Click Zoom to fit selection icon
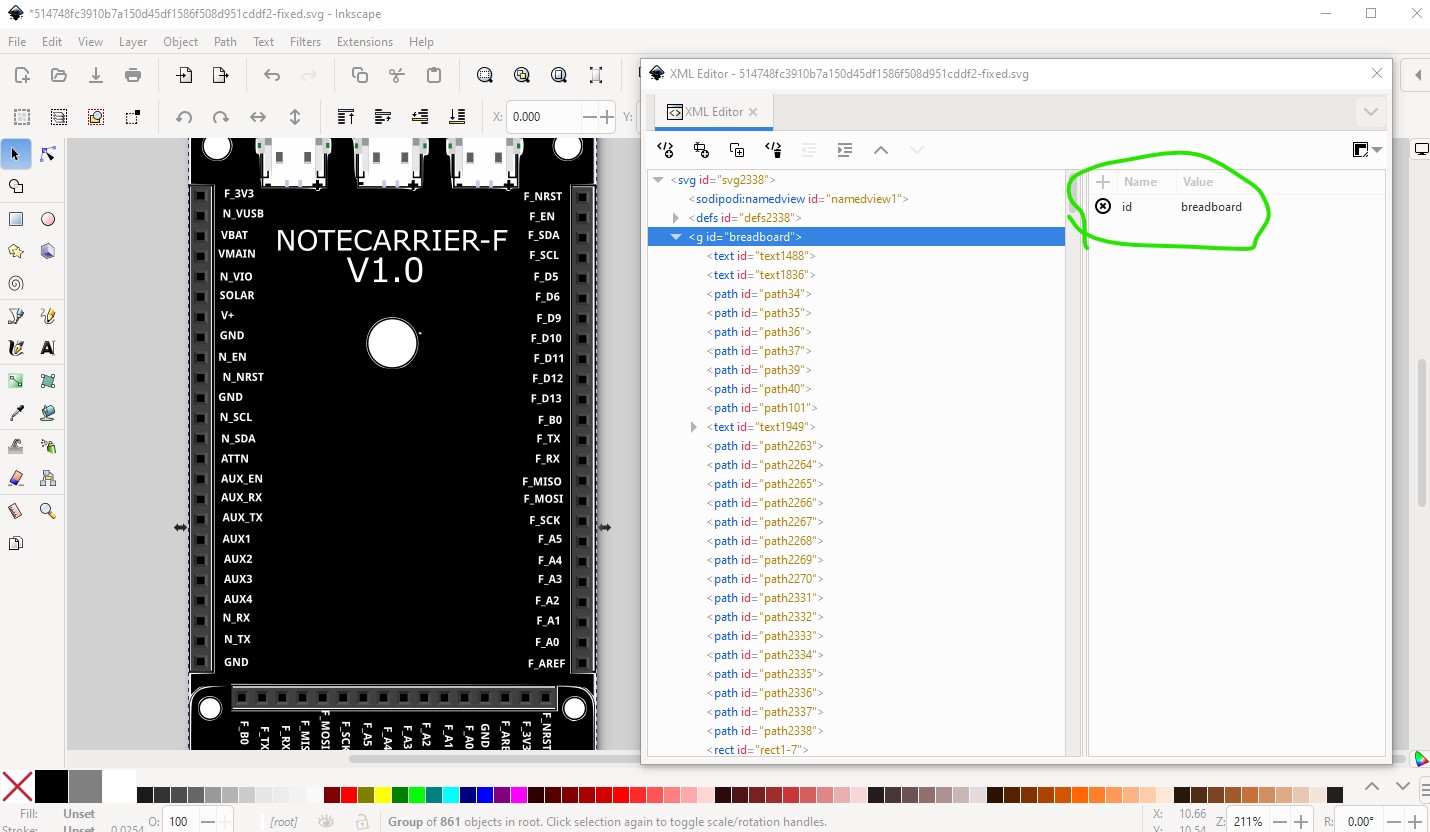The image size is (1430, 832). [485, 75]
